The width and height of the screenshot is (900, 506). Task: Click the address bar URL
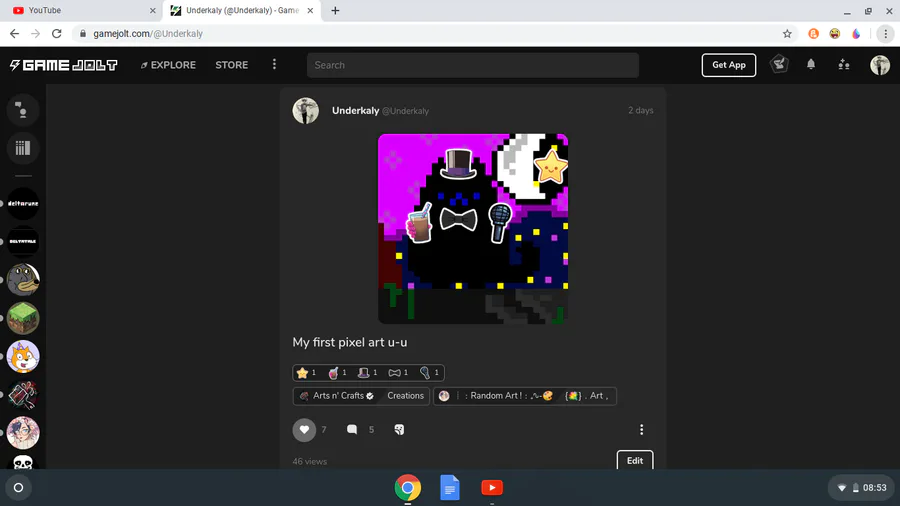(148, 34)
